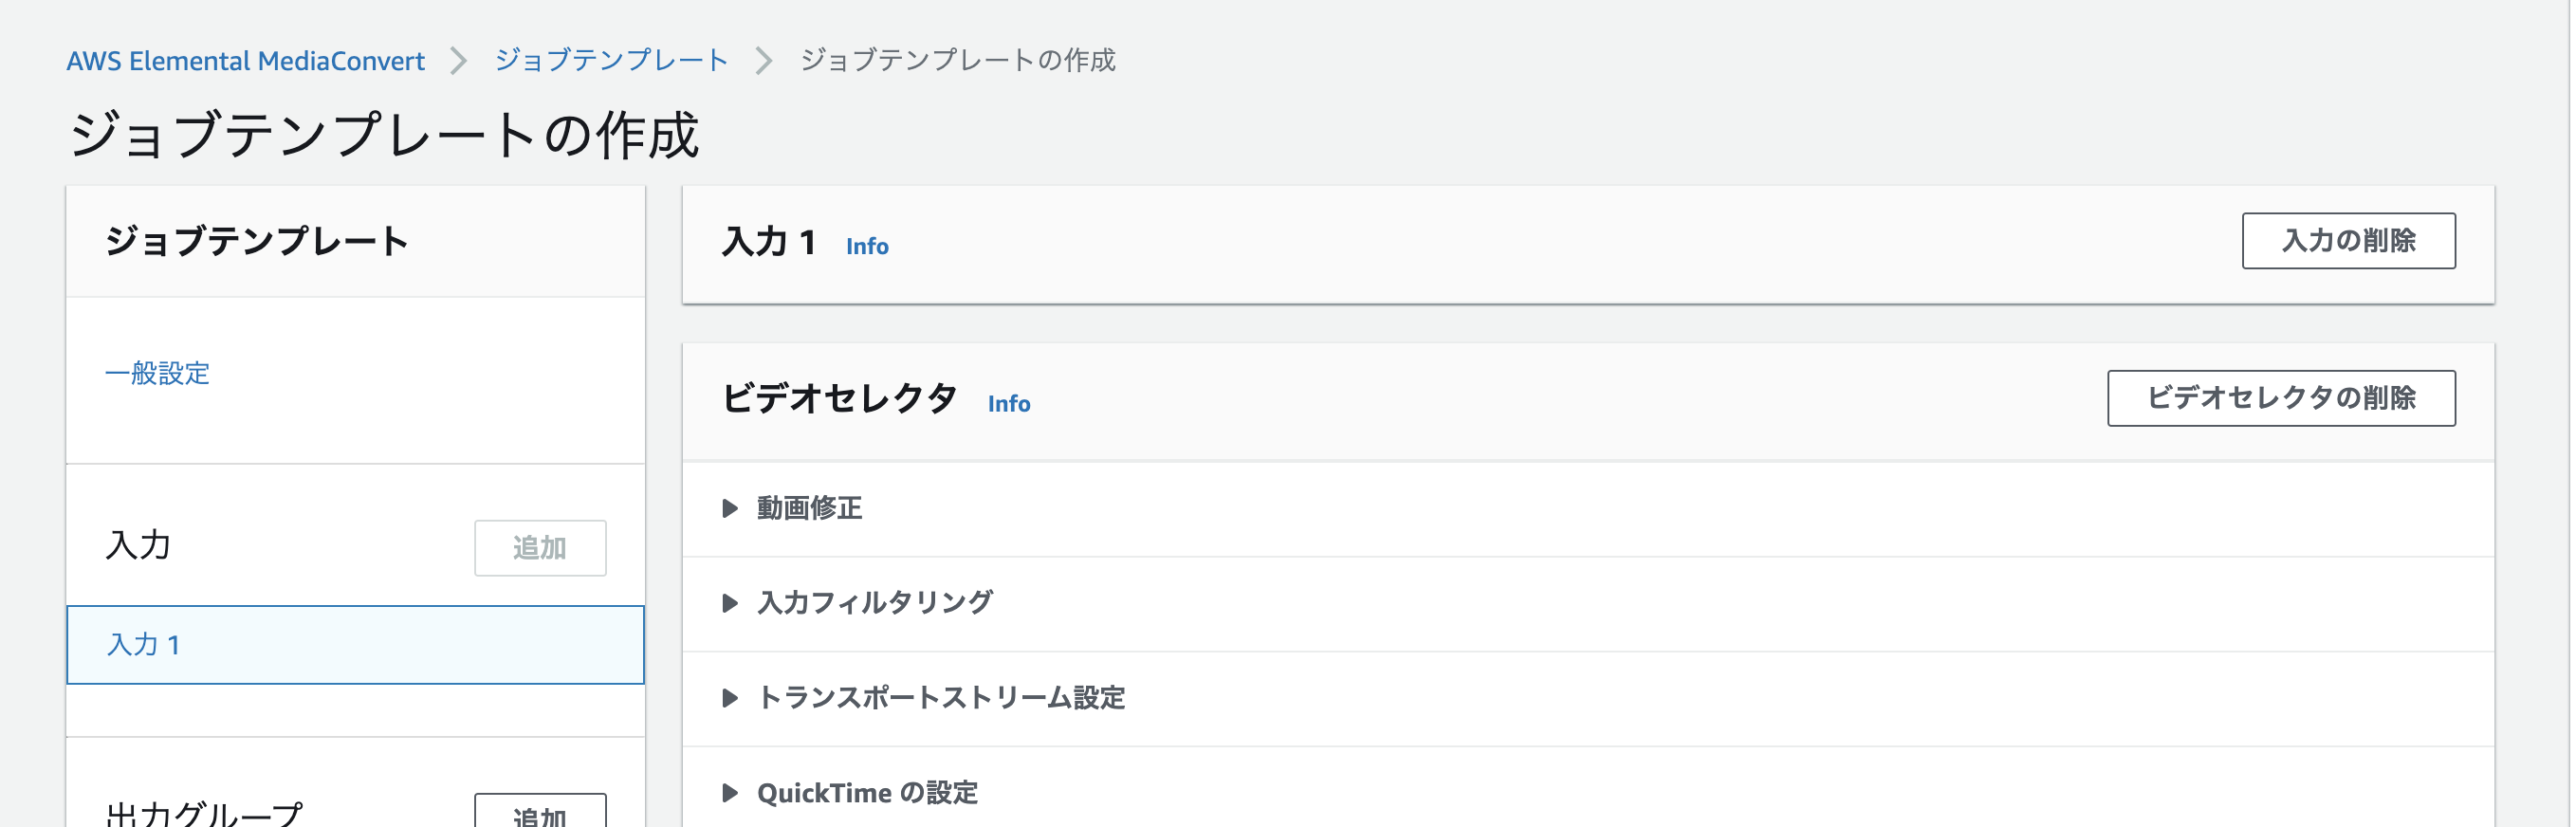Navigate to AWS Elemental MediaConvert breadcrumb
Viewport: 2576px width, 827px height.
[x=245, y=60]
